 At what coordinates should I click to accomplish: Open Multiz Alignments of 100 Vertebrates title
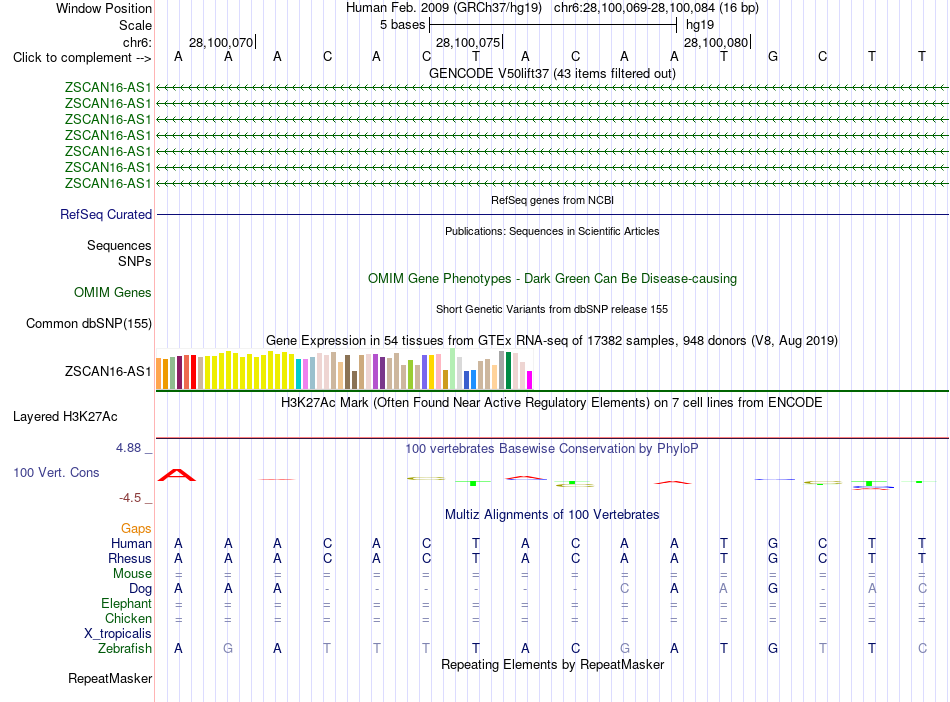click(x=552, y=515)
